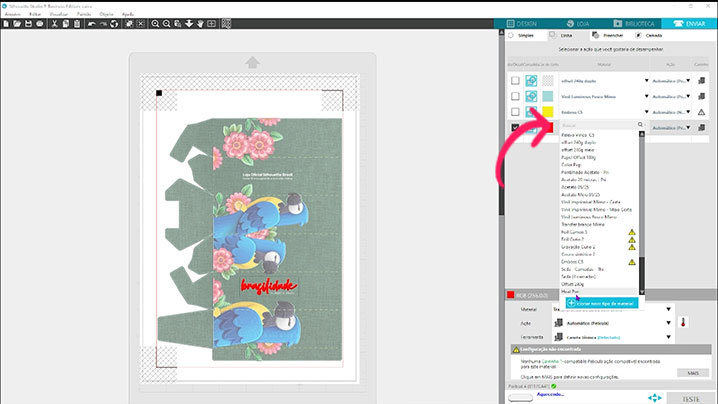Open the material dropdown in the yellow row
The height and width of the screenshot is (404, 718).
[x=646, y=112]
